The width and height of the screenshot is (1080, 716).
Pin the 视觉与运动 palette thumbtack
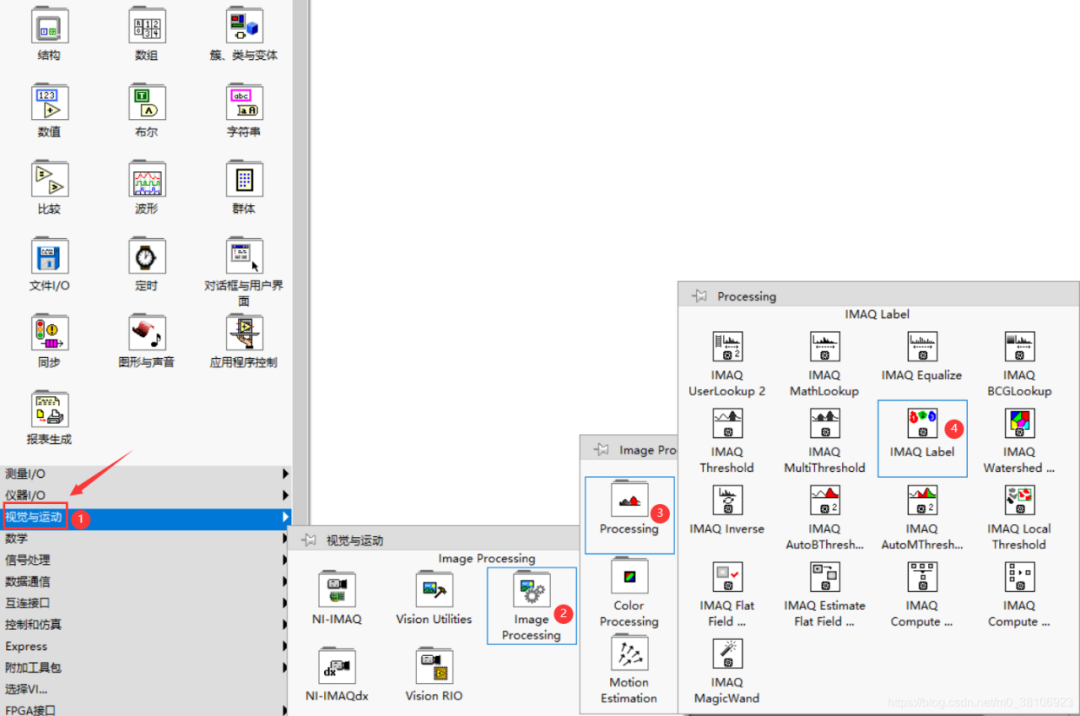click(309, 540)
